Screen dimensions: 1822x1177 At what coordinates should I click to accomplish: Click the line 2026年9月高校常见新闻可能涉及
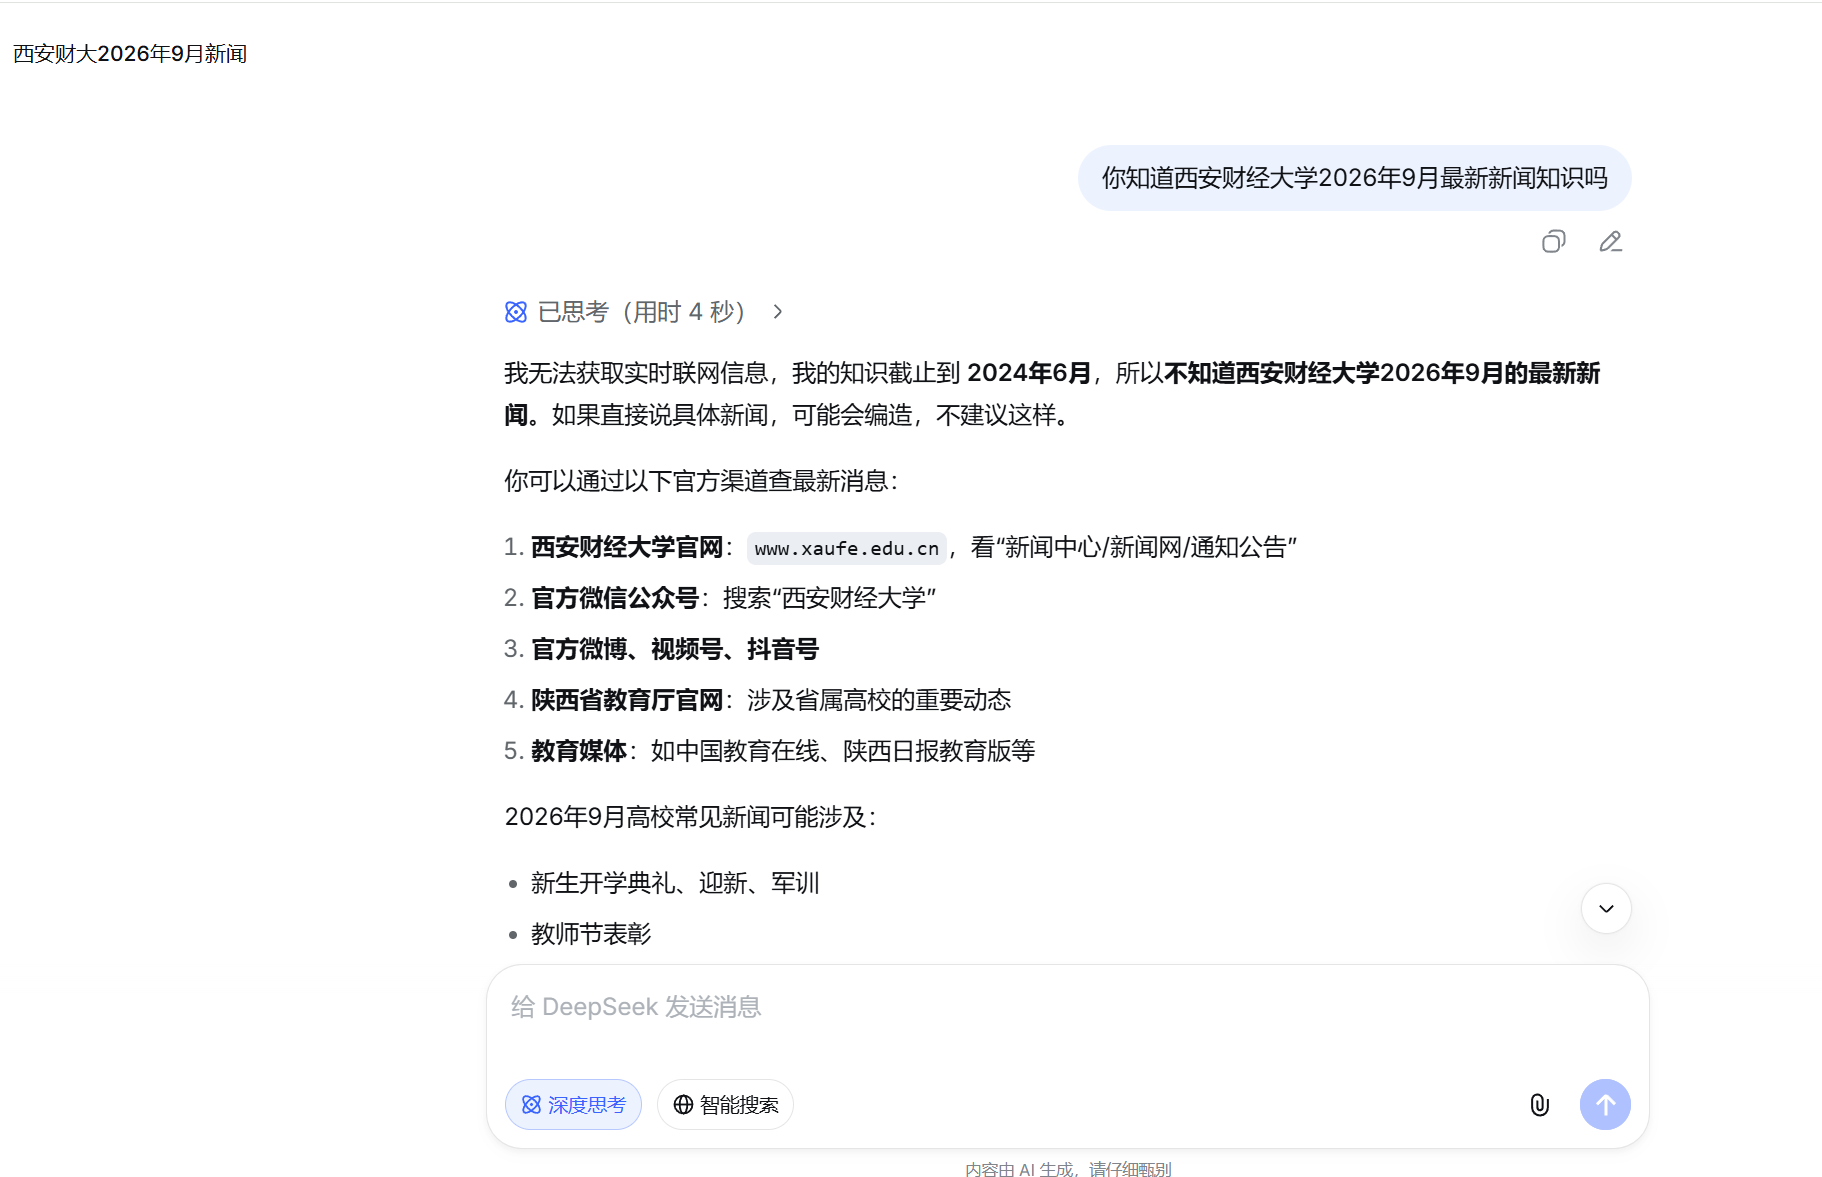pyautogui.click(x=690, y=817)
